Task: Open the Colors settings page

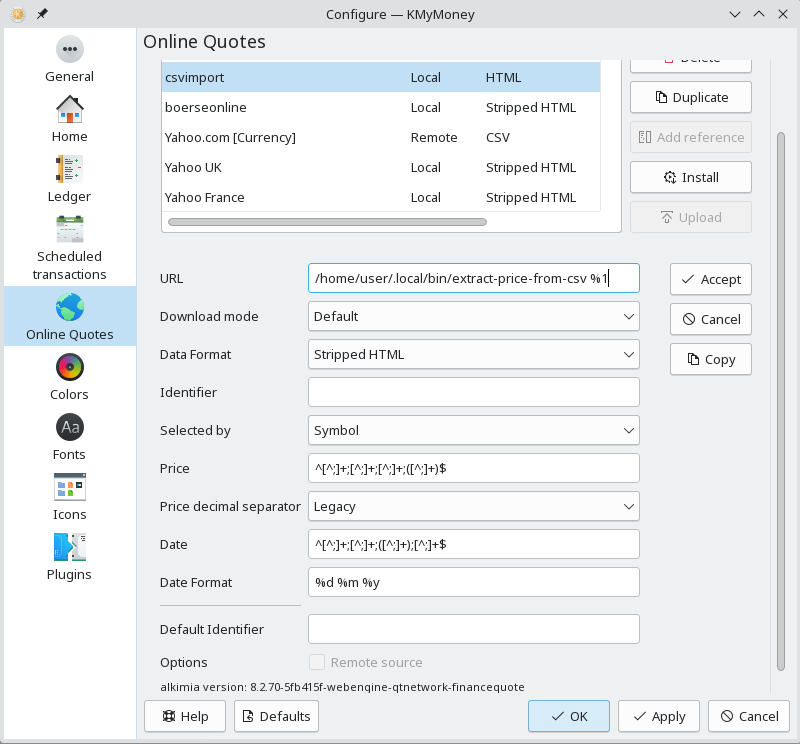Action: click(x=69, y=377)
